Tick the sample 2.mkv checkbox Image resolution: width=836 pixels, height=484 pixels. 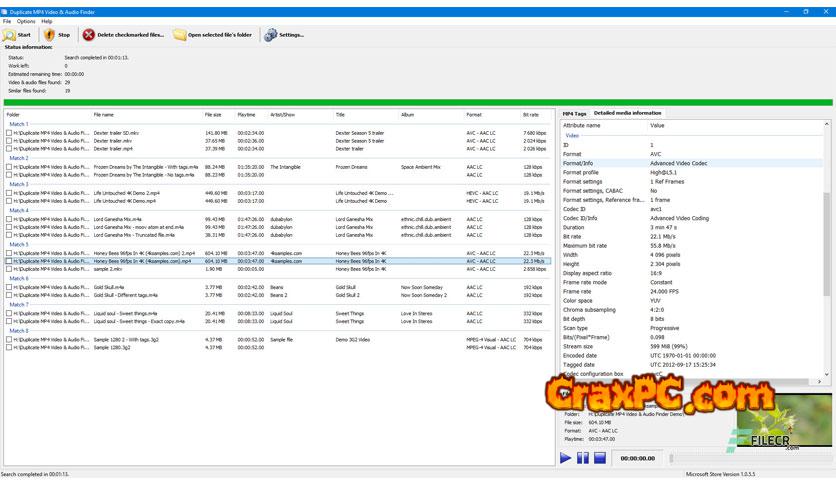point(9,269)
